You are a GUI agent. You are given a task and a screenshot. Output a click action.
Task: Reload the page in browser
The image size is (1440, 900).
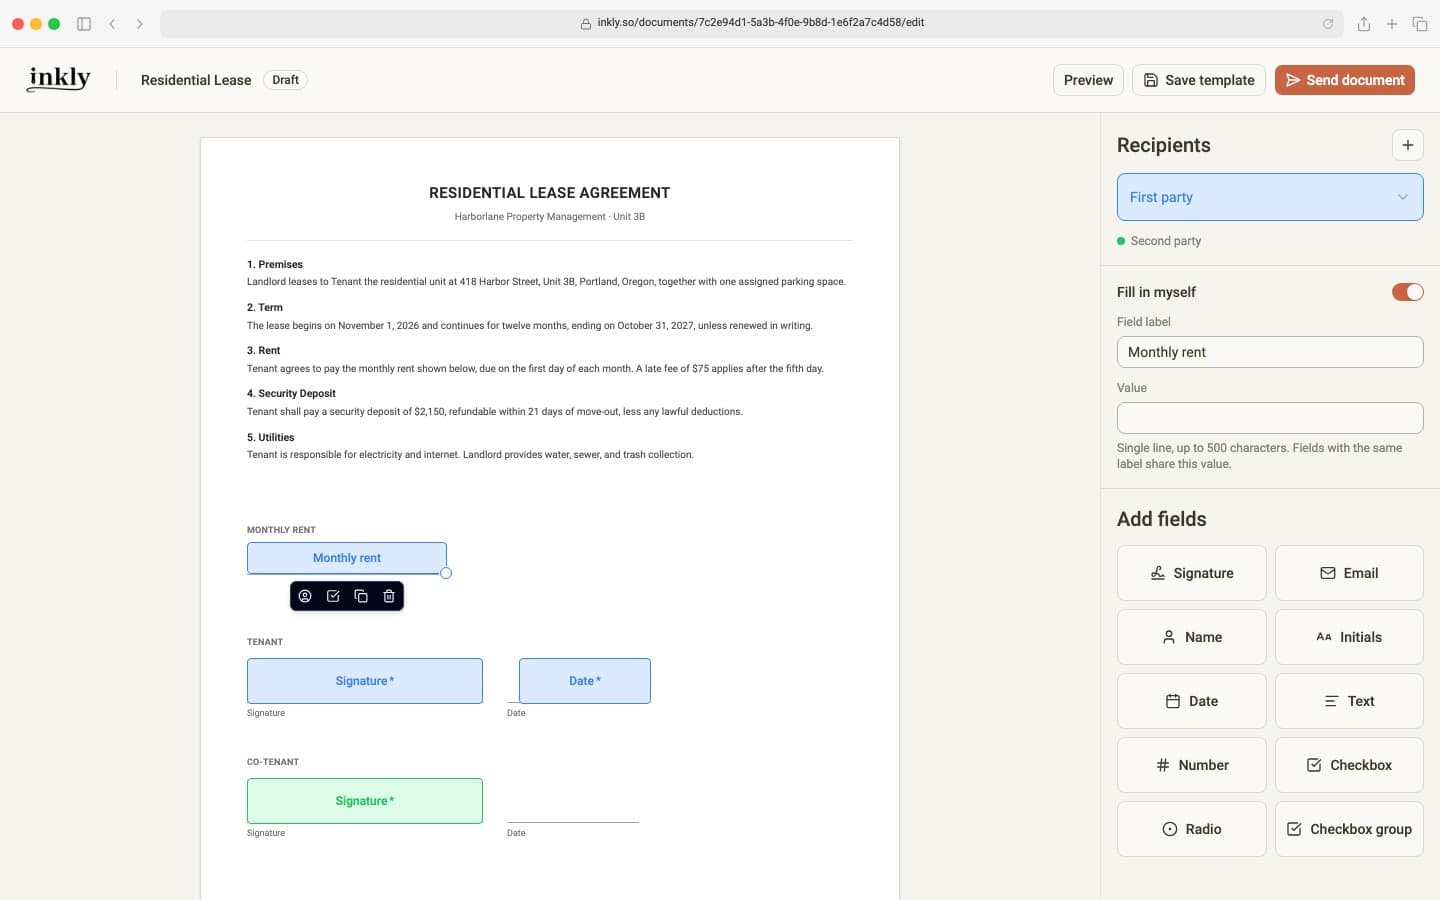1328,23
